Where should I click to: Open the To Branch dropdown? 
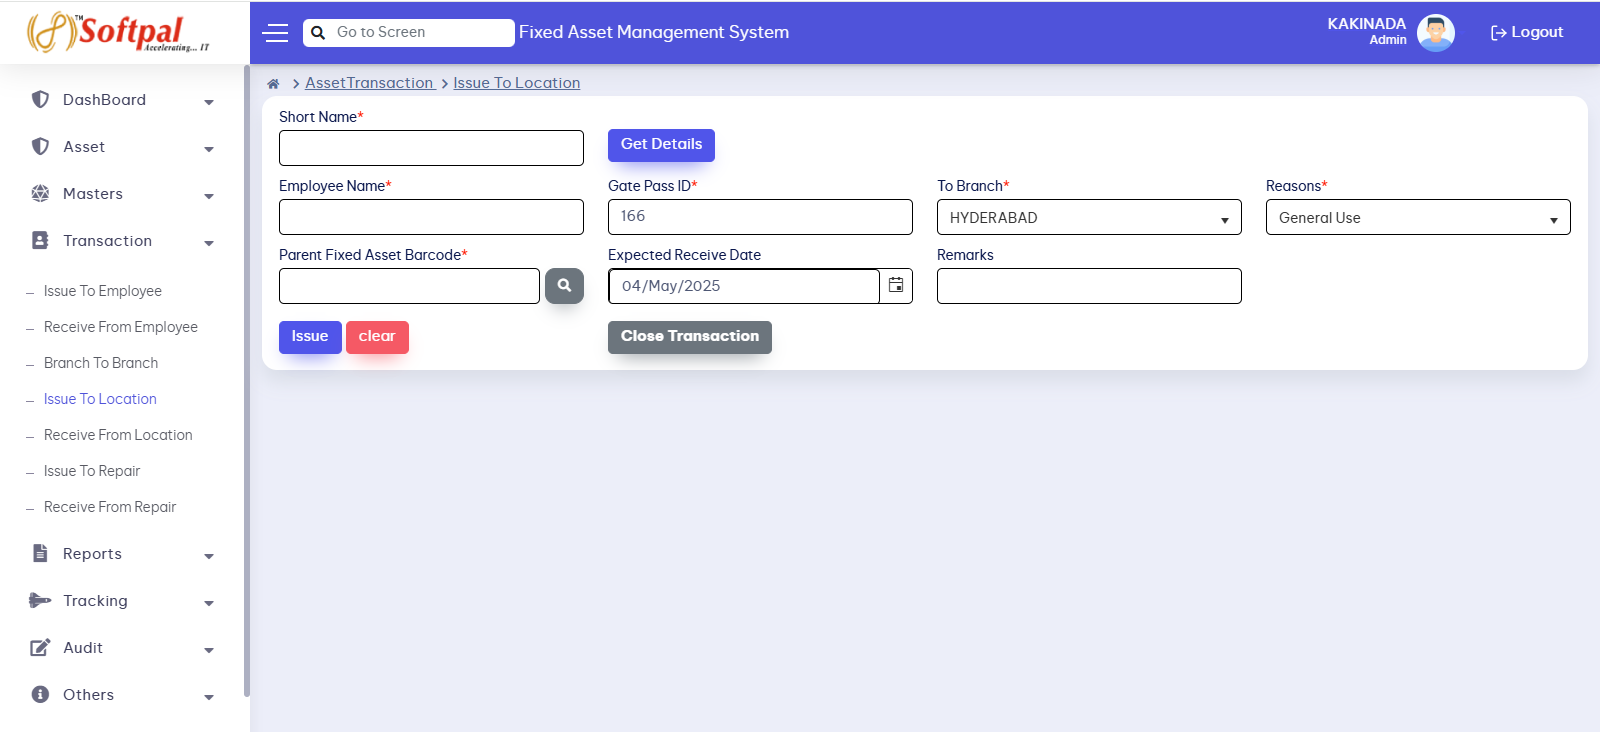tap(1088, 218)
